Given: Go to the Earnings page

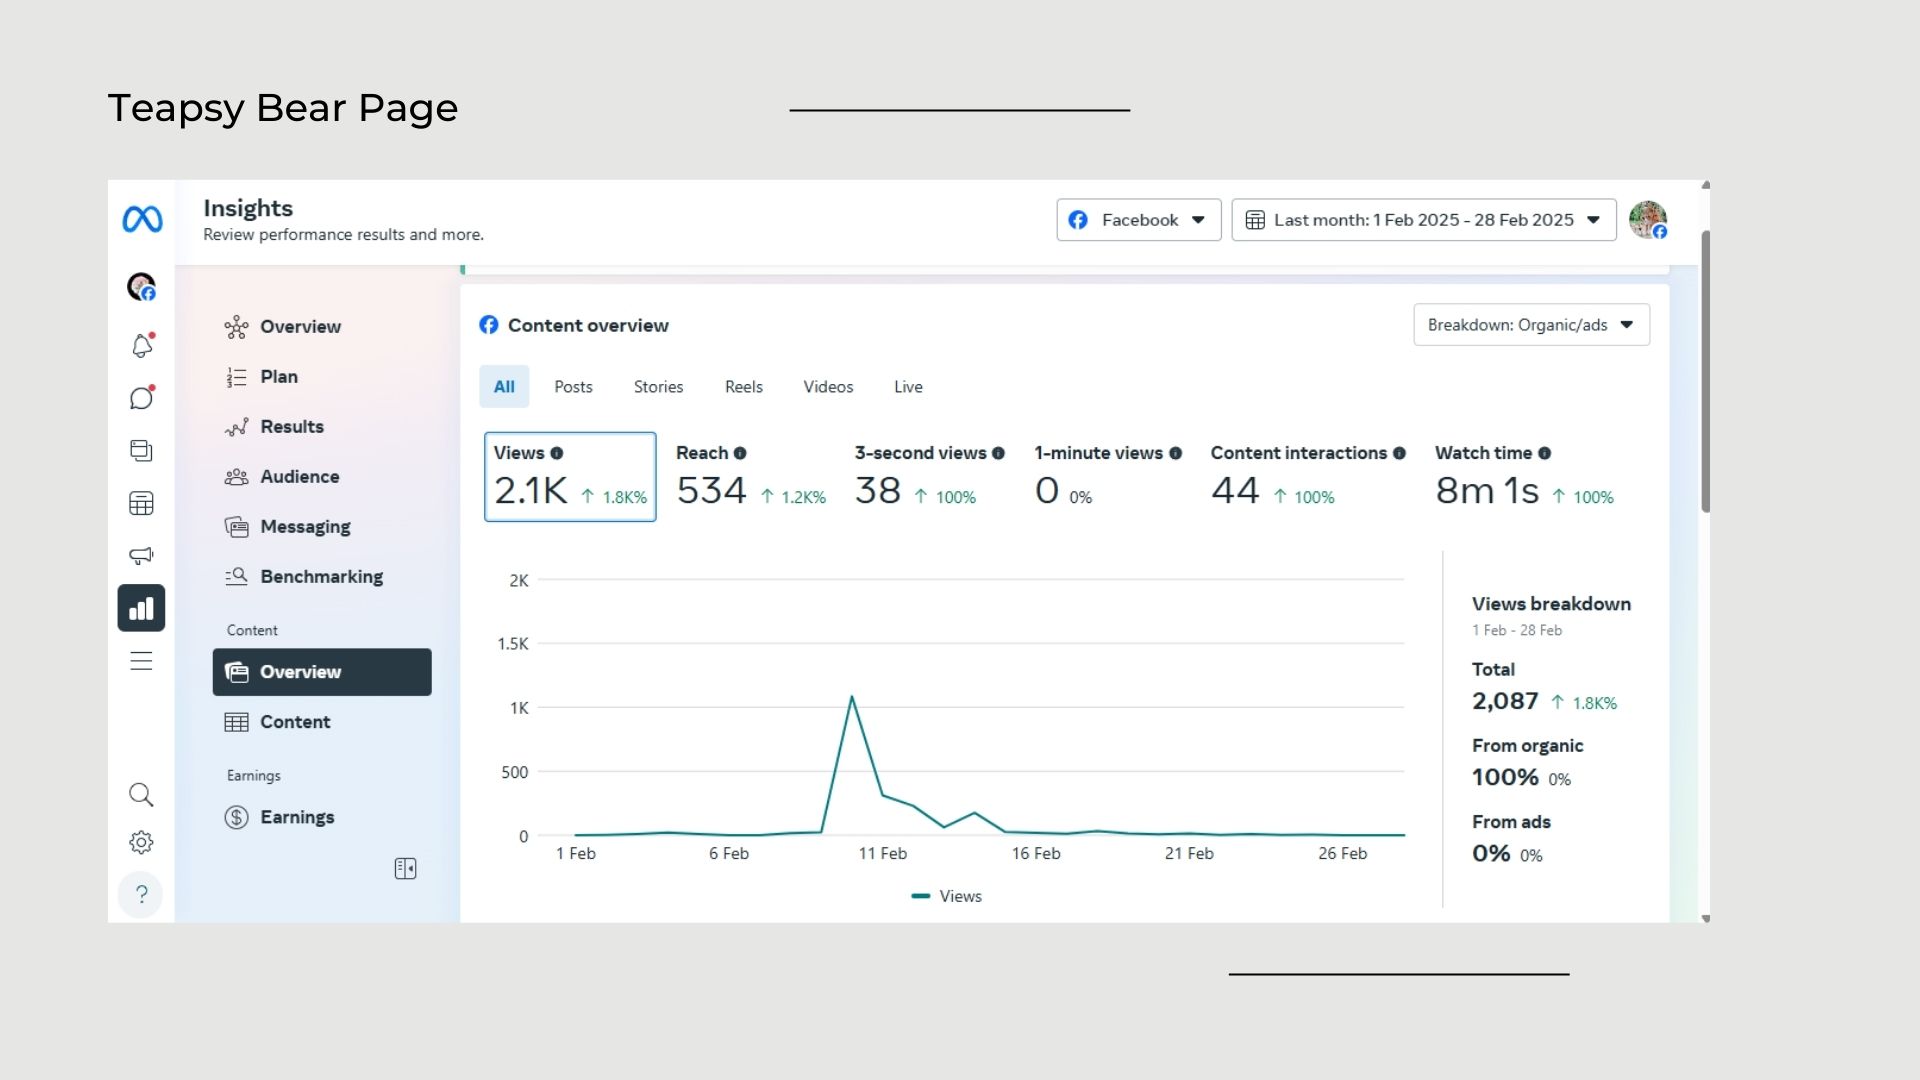Looking at the screenshot, I should [x=297, y=817].
